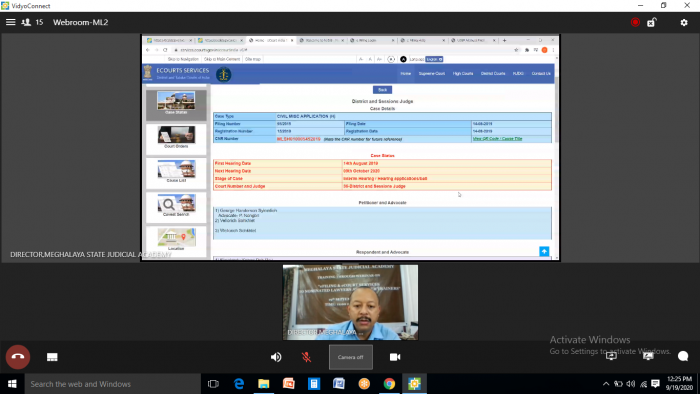
Task: Open the presentation share icon next to chat
Action: [648, 356]
